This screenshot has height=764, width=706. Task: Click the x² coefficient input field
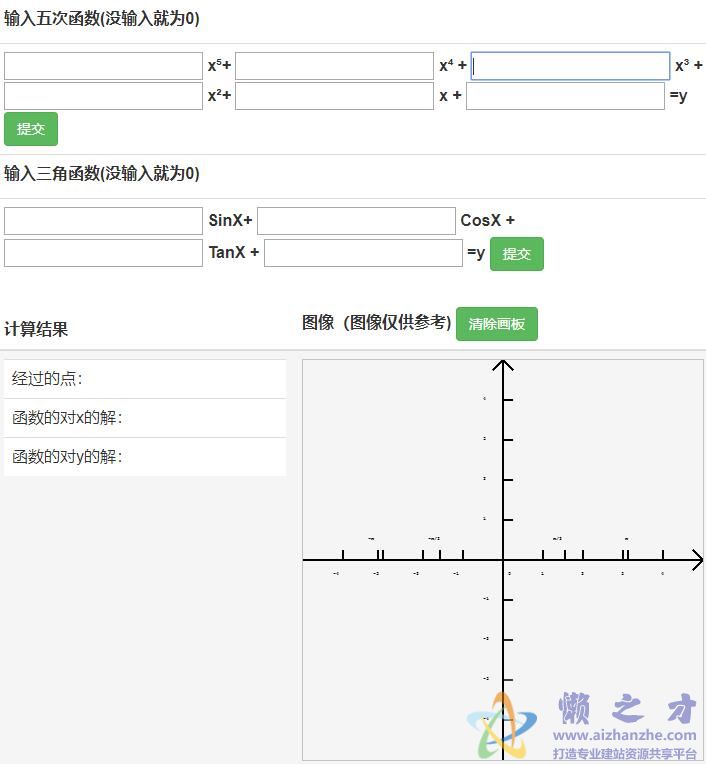click(x=103, y=96)
